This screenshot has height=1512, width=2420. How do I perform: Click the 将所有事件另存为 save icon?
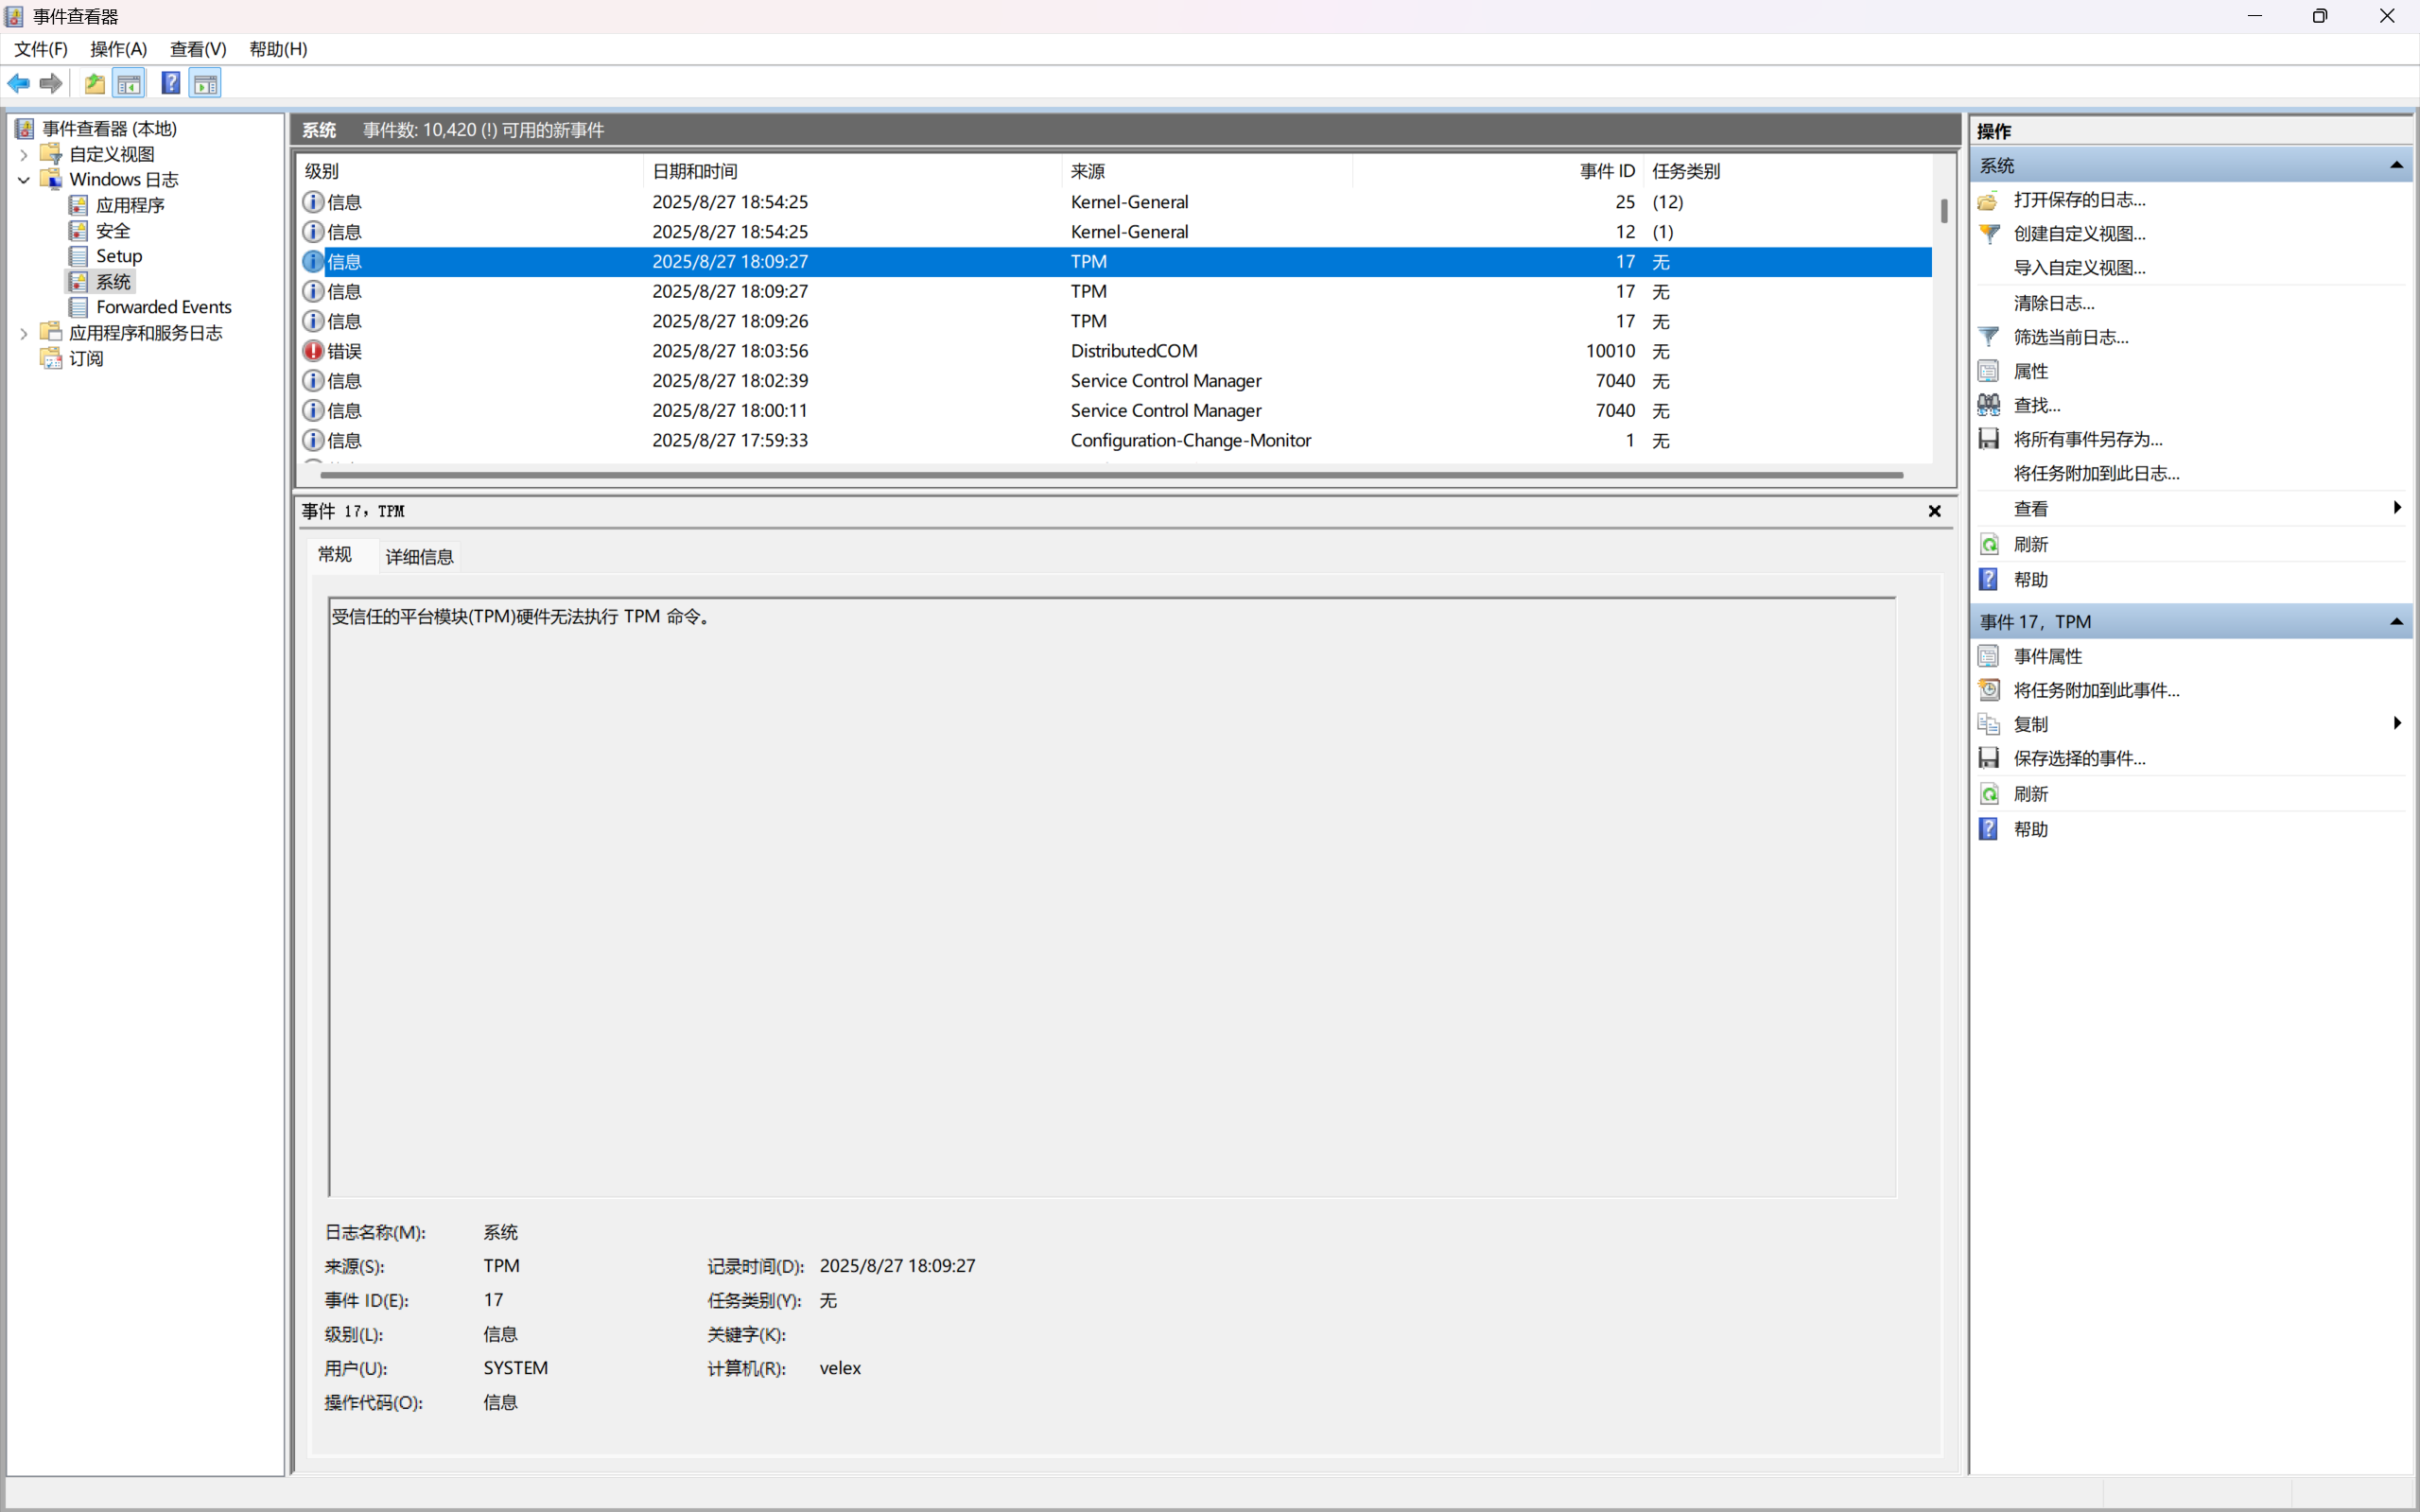point(1989,439)
